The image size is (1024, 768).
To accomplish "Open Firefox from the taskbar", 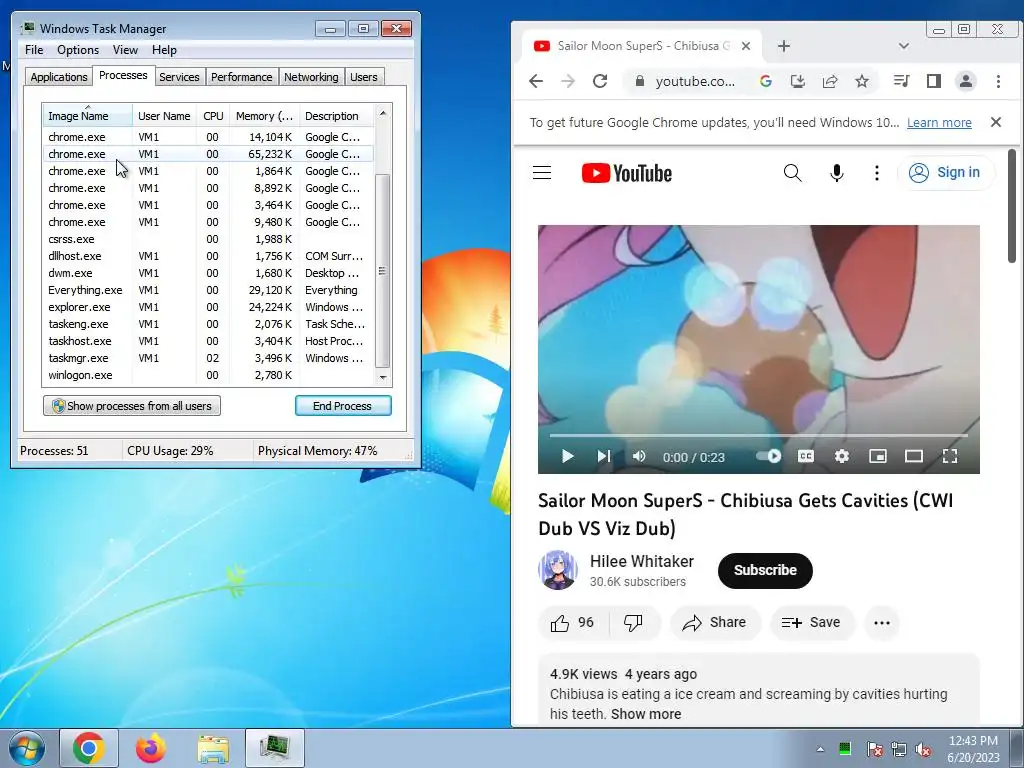I will (x=151, y=748).
